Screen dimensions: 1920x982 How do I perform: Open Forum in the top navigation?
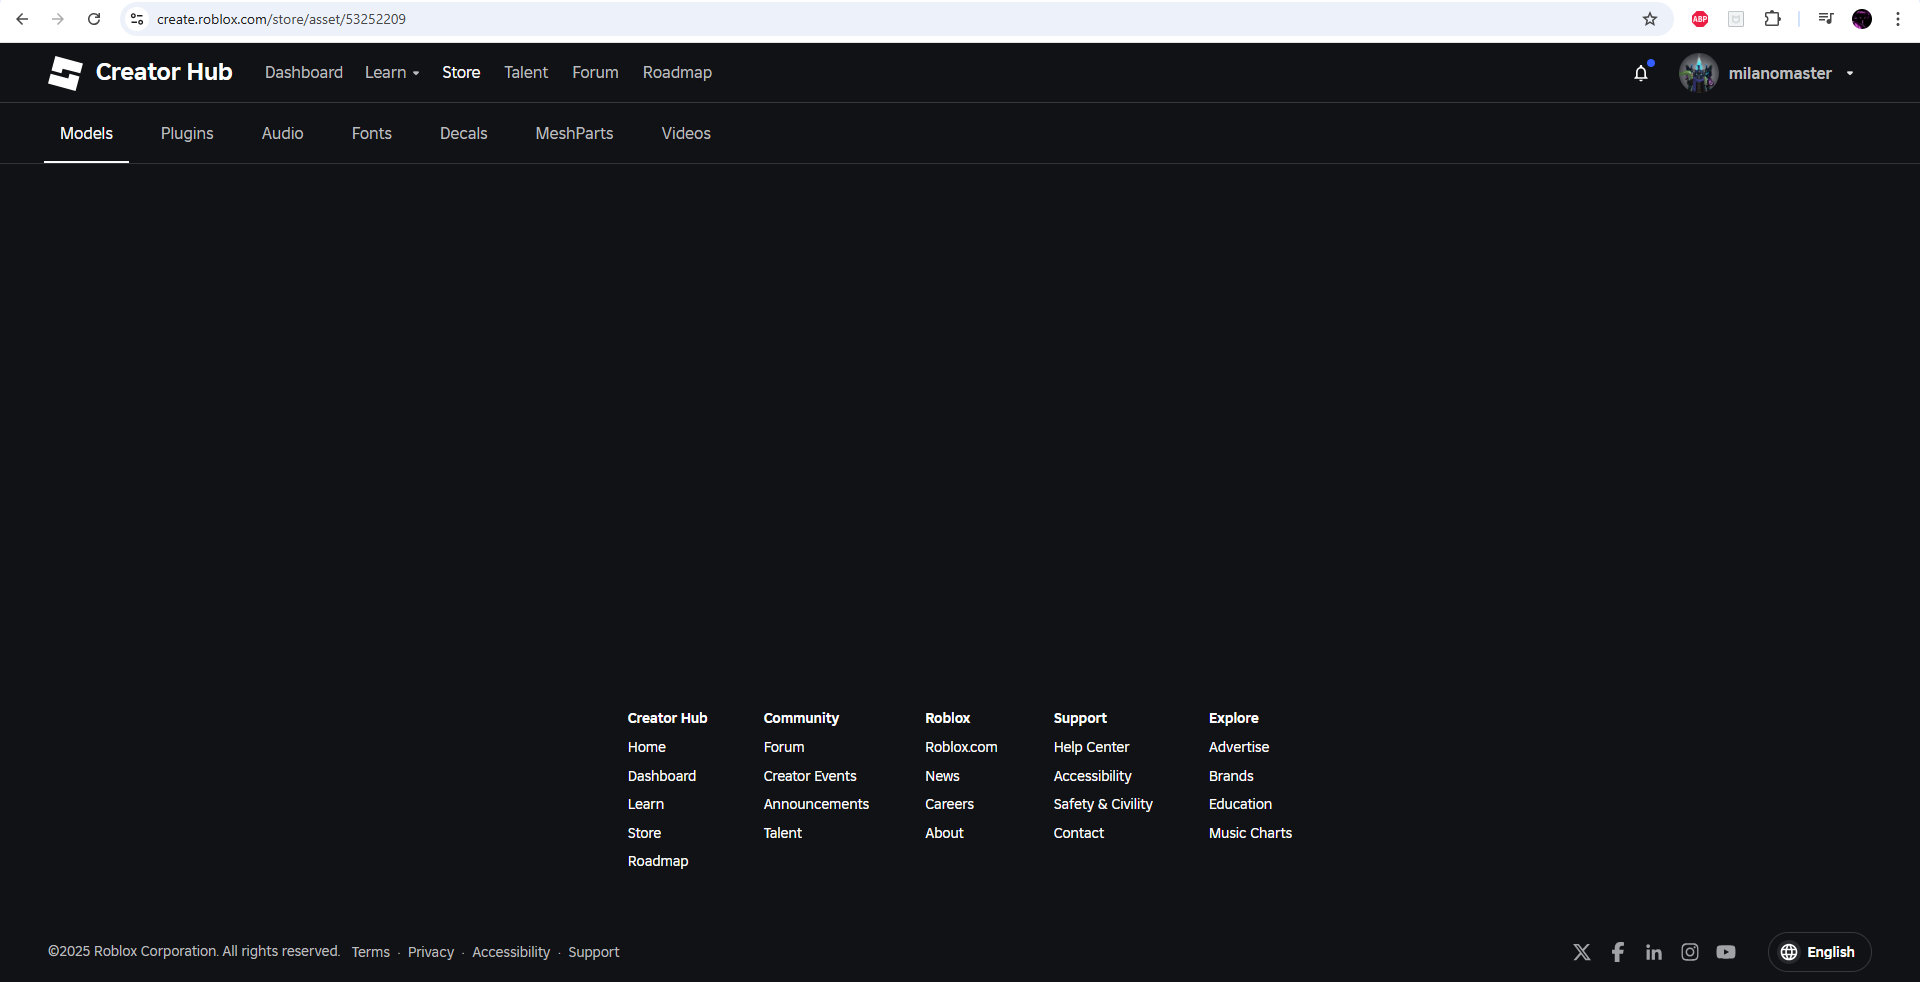pos(595,73)
